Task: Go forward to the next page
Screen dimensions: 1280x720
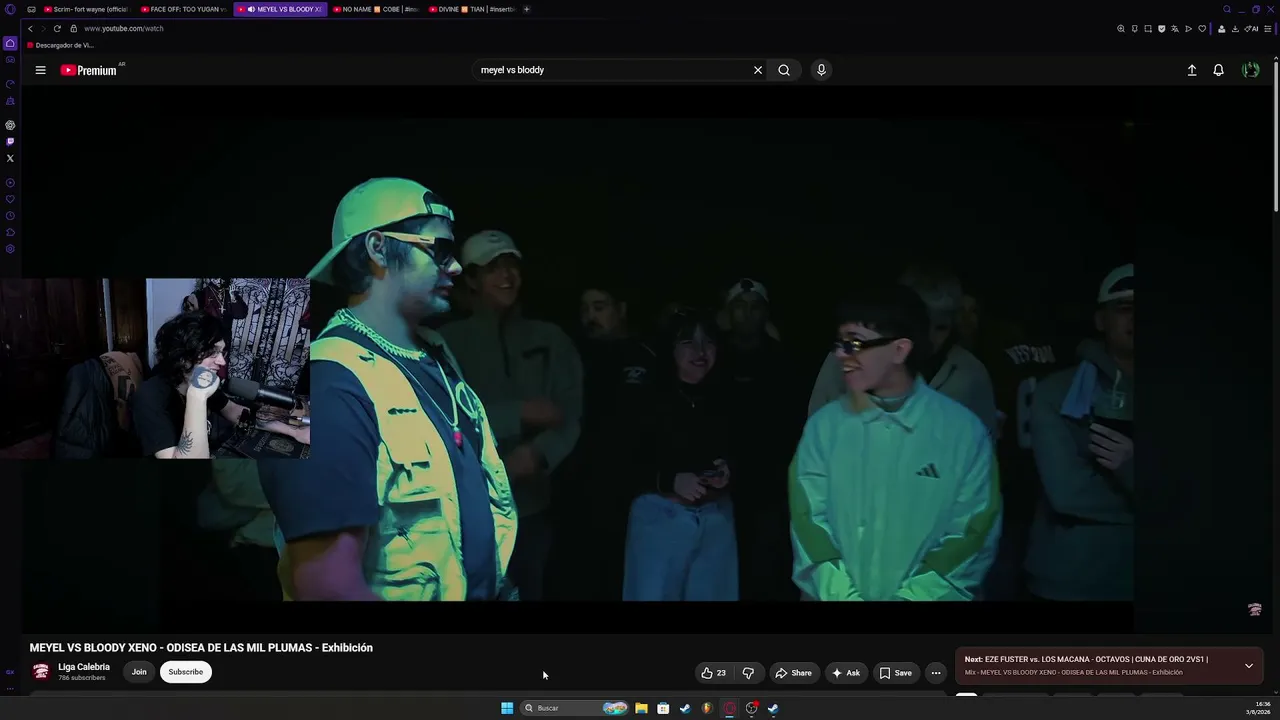Action: 43,29
